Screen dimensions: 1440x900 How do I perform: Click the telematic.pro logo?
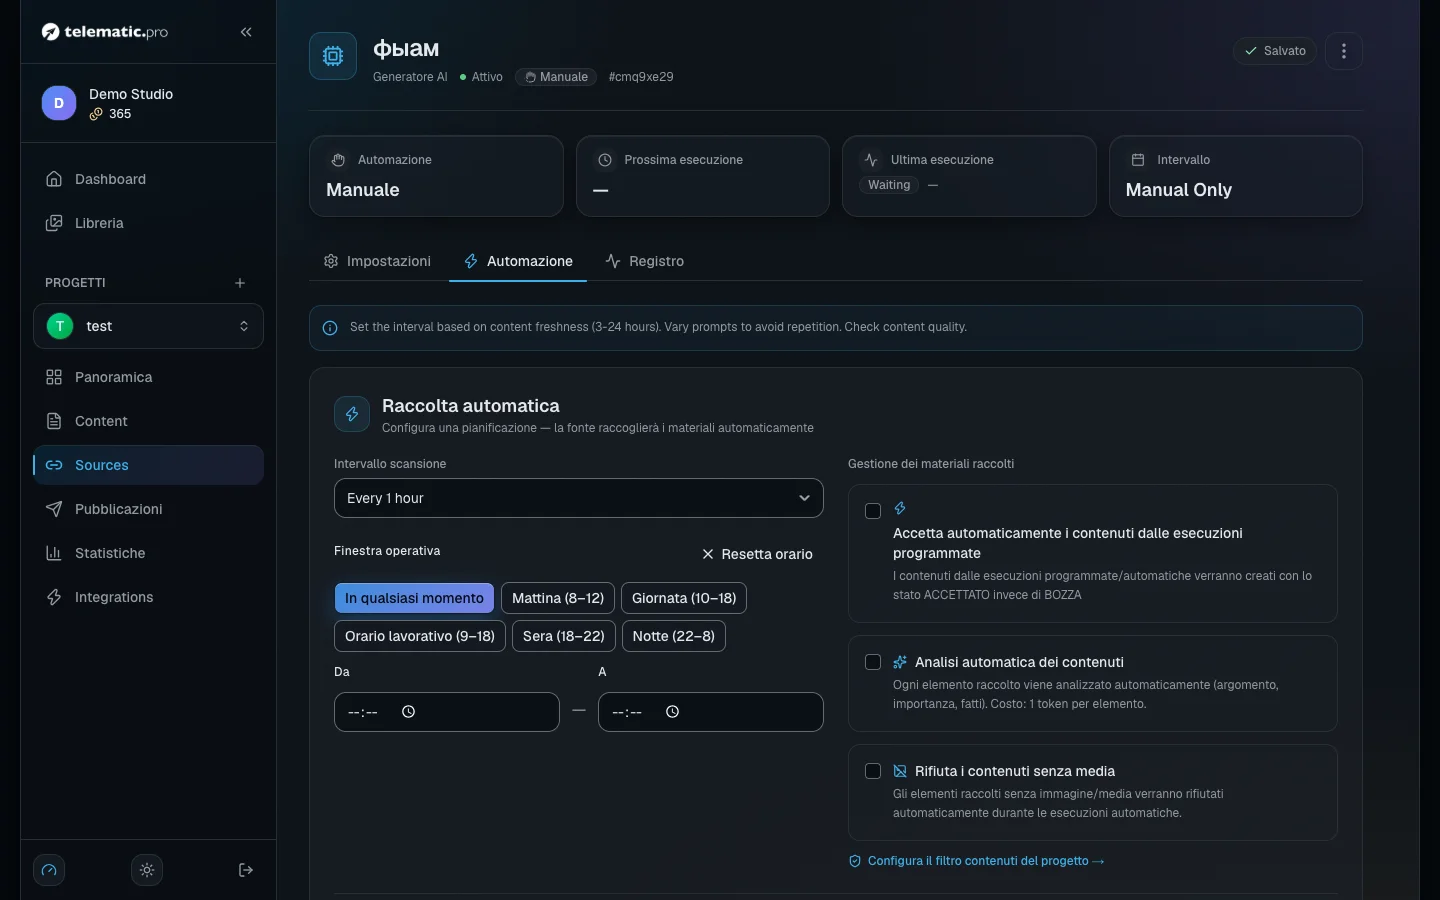[x=105, y=32]
